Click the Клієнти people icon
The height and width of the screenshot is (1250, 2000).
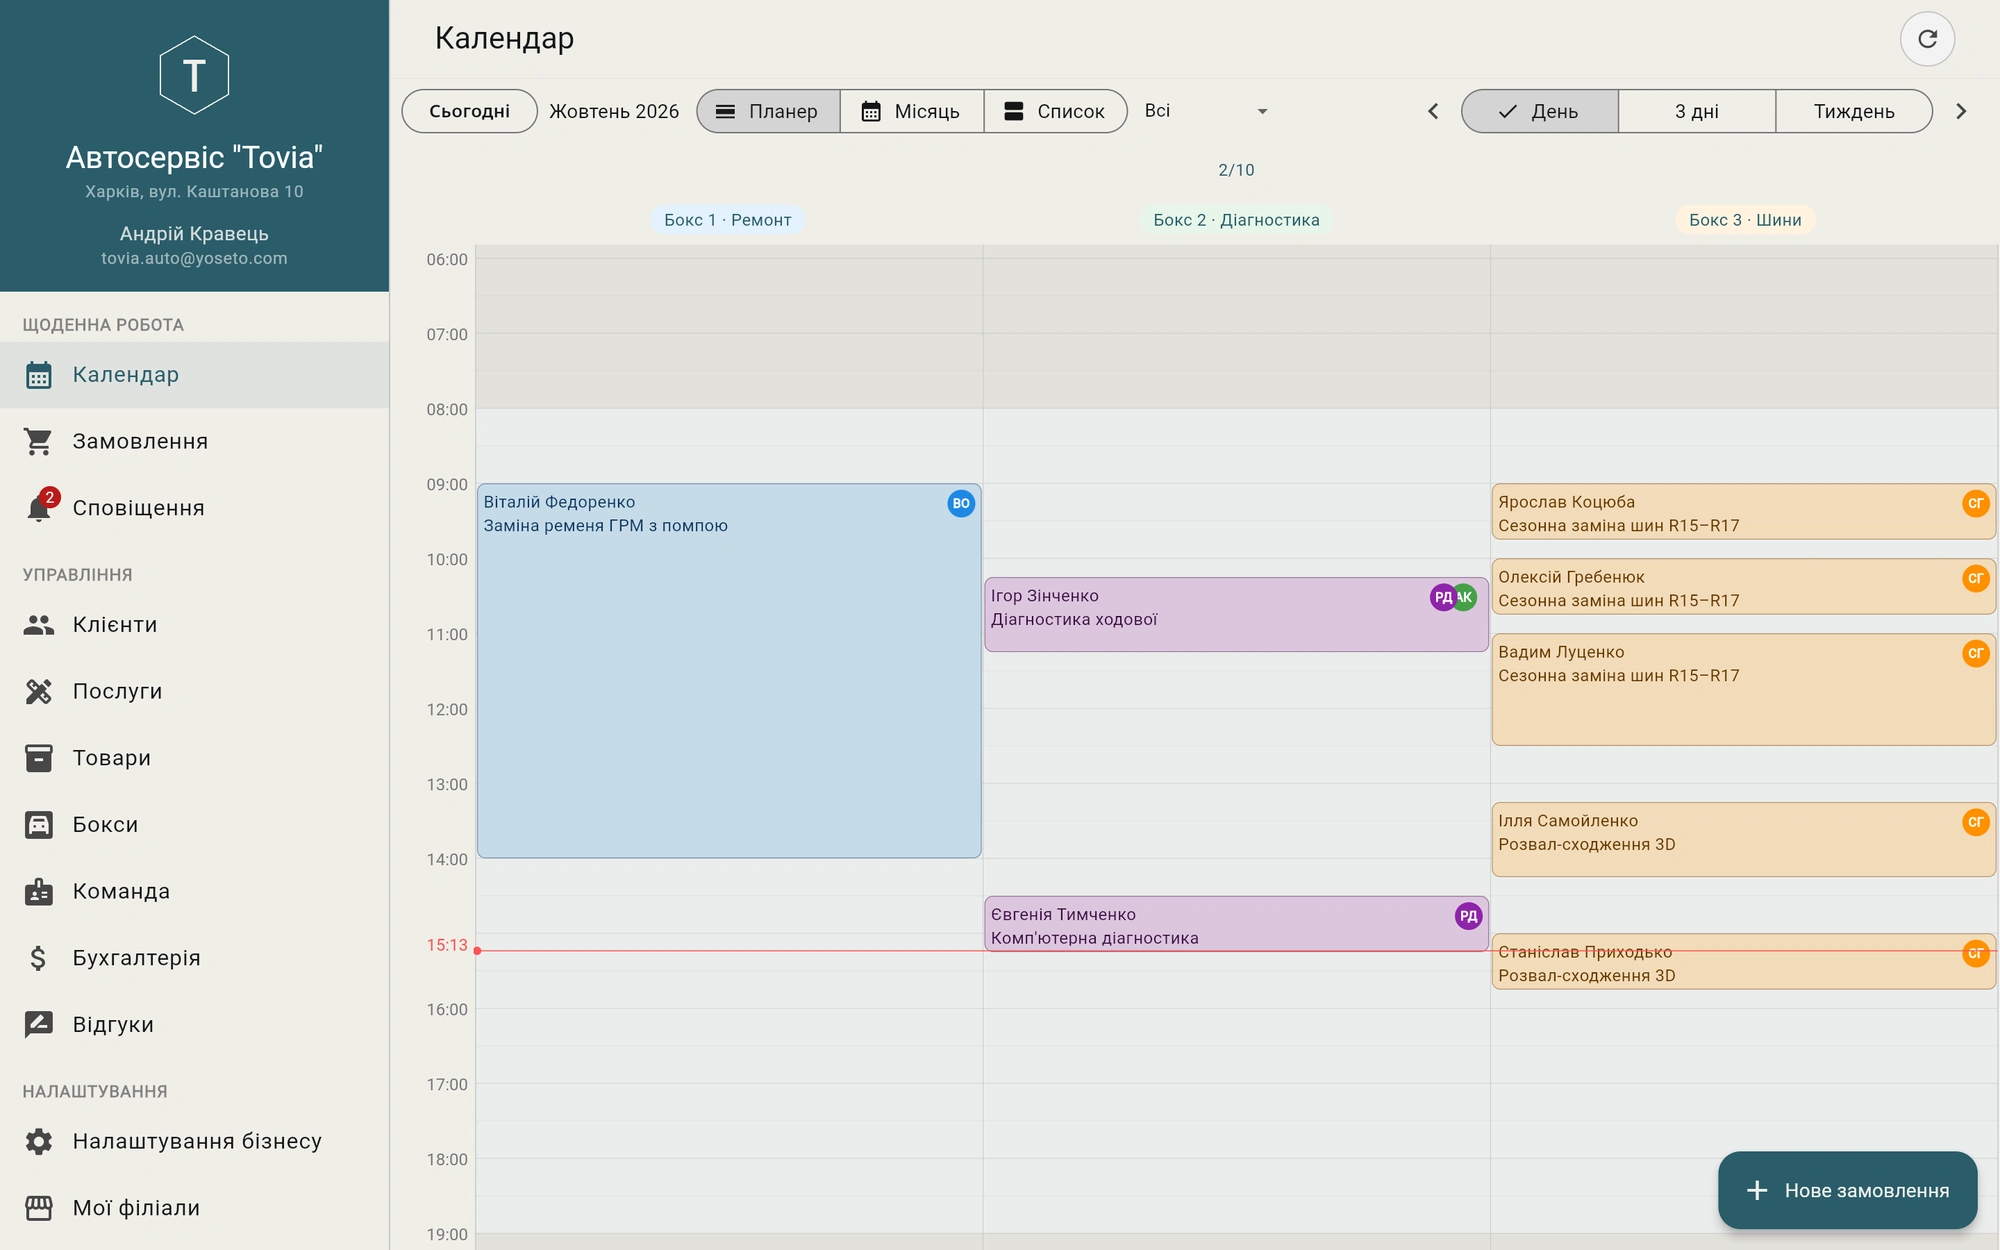click(x=38, y=625)
